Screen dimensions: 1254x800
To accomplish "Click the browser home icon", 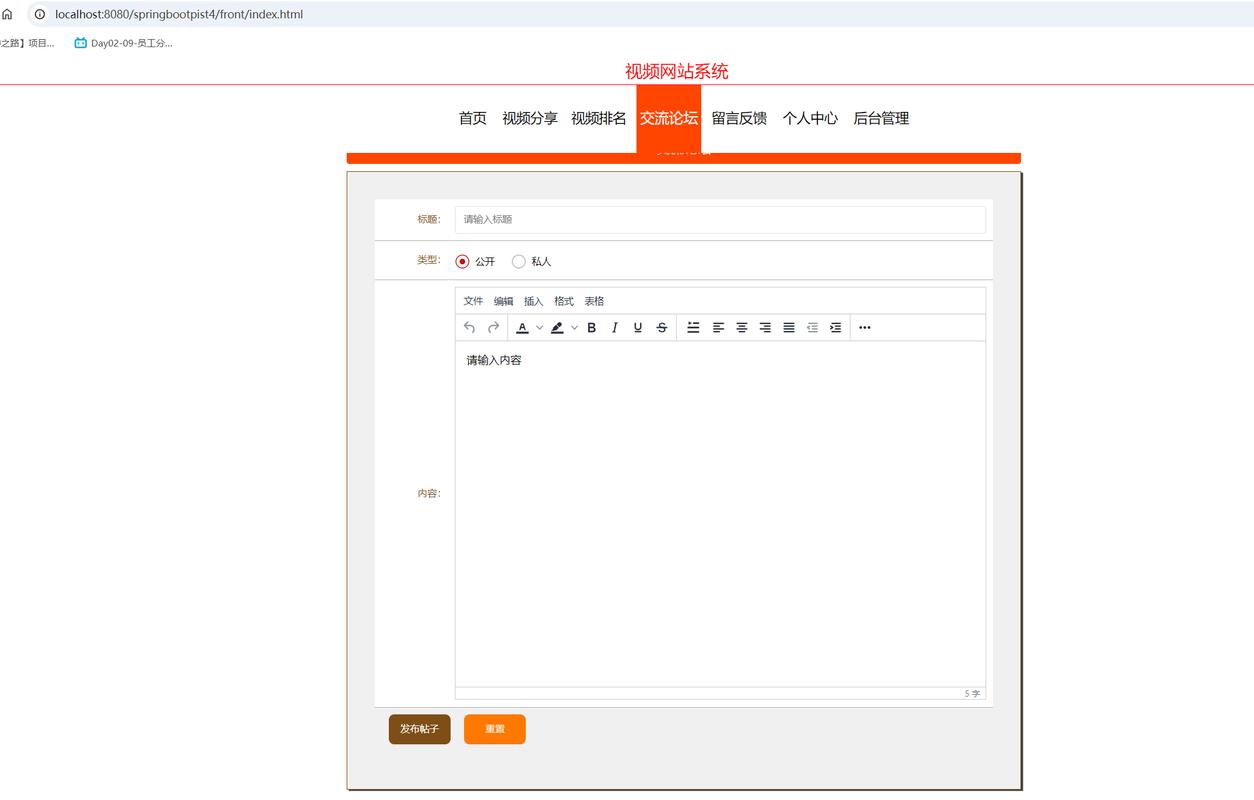I will [8, 14].
